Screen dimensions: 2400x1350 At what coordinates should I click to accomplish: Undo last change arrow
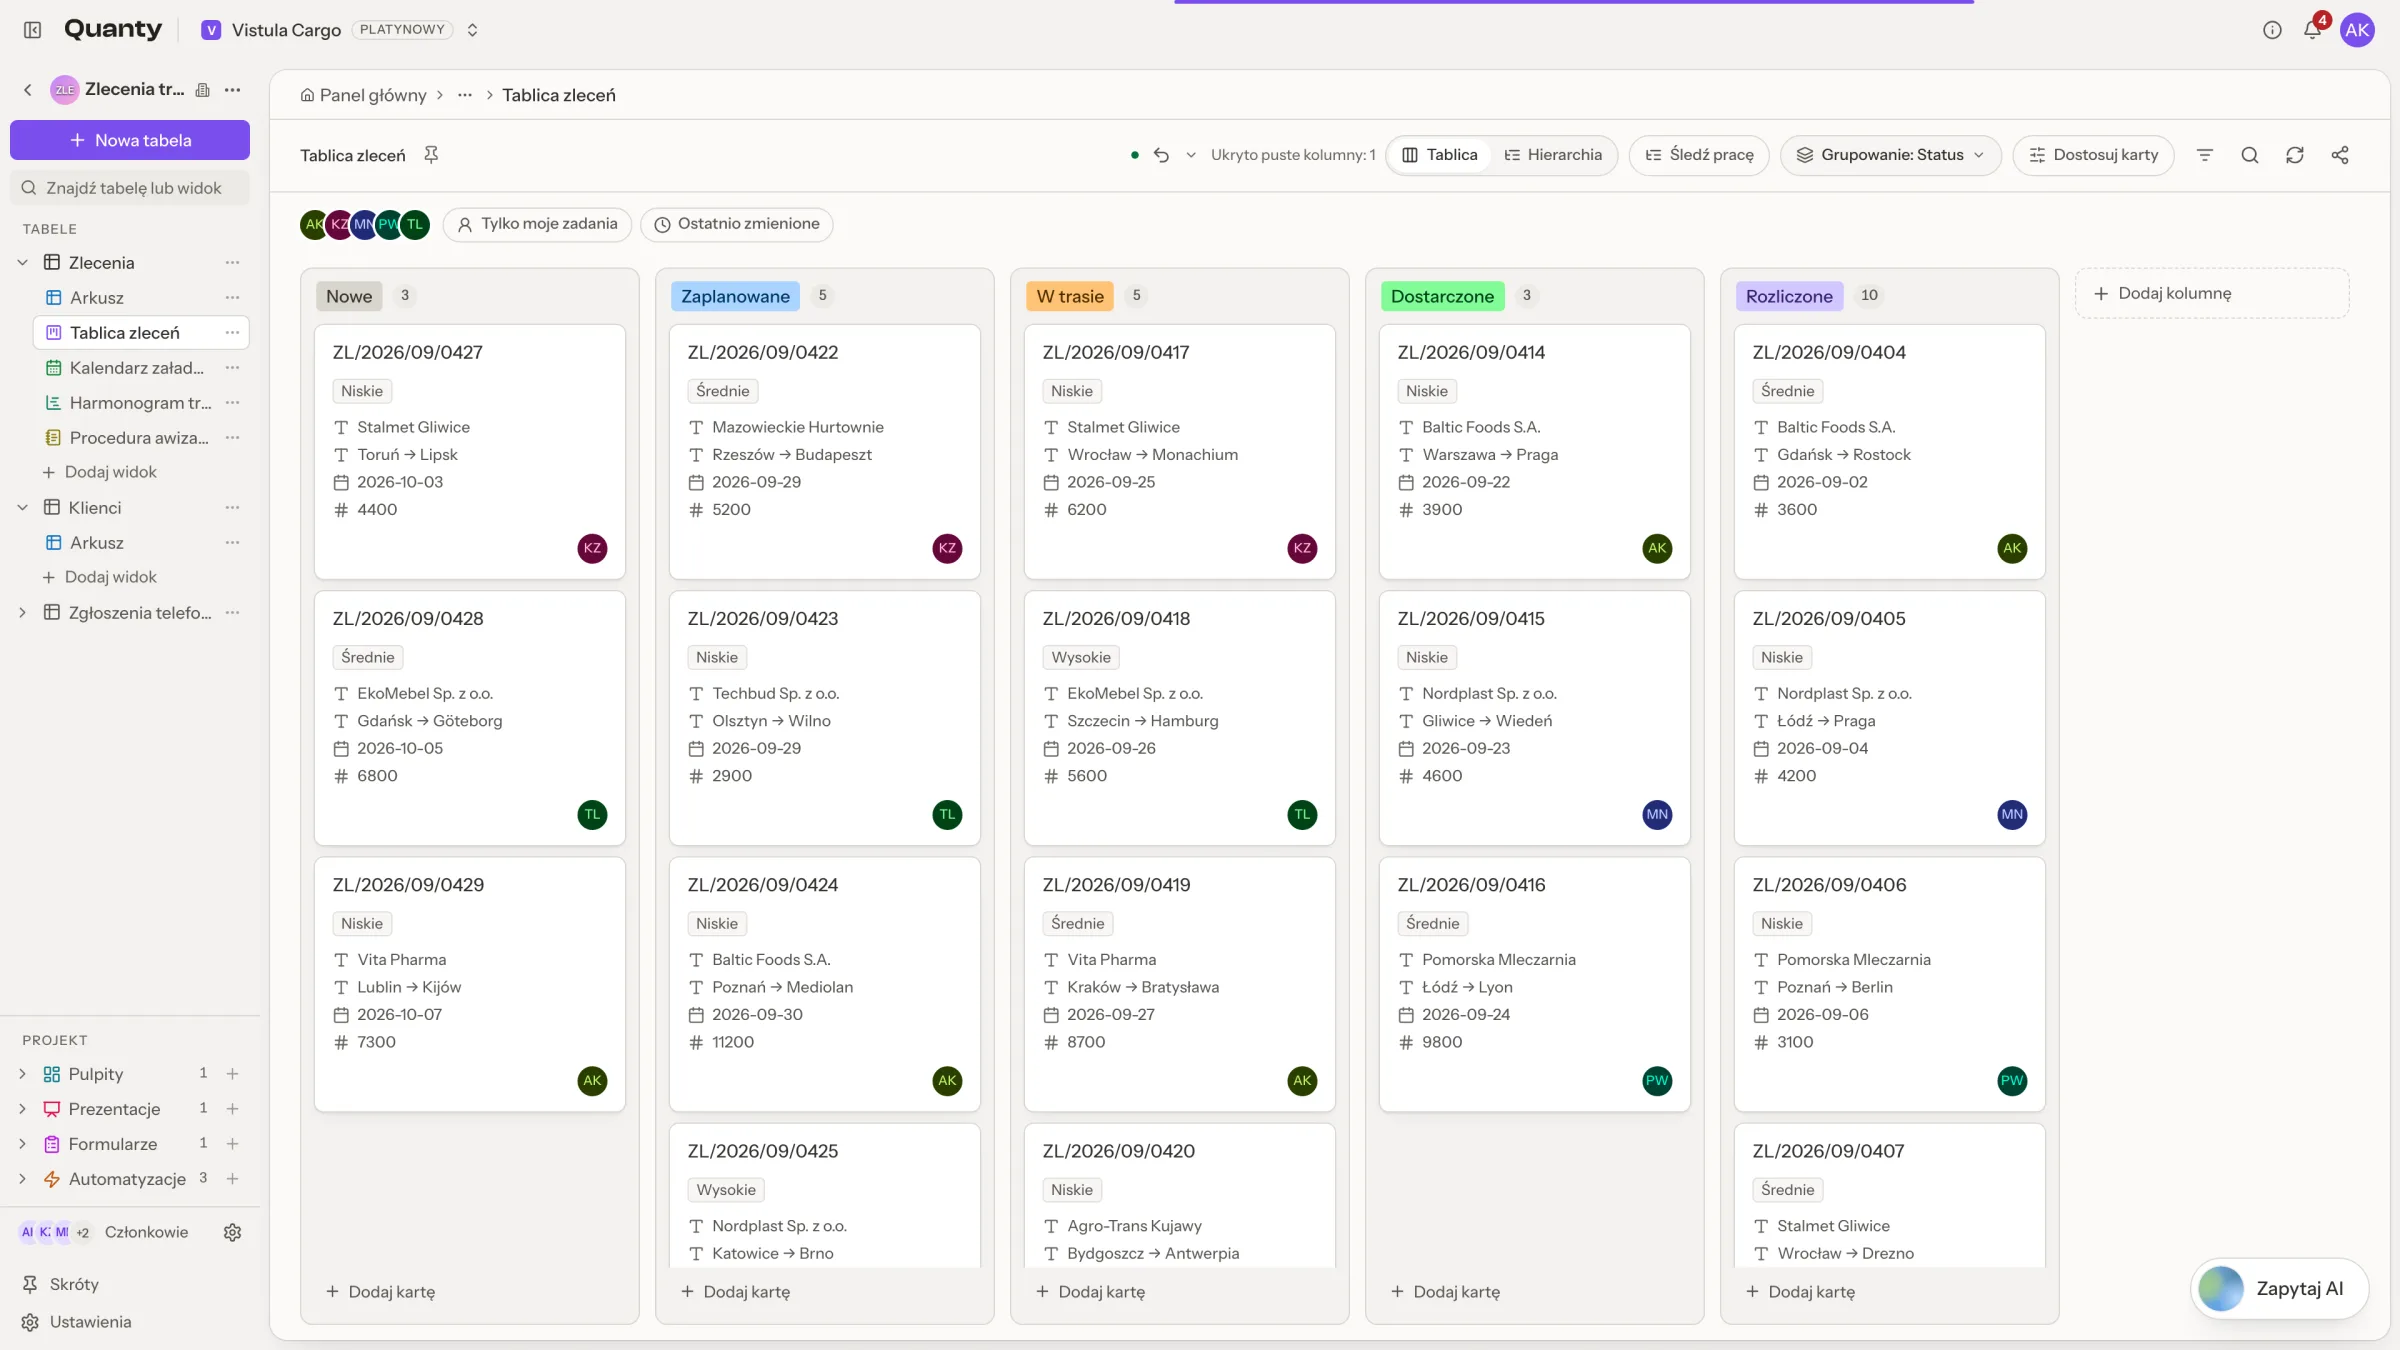pos(1161,155)
